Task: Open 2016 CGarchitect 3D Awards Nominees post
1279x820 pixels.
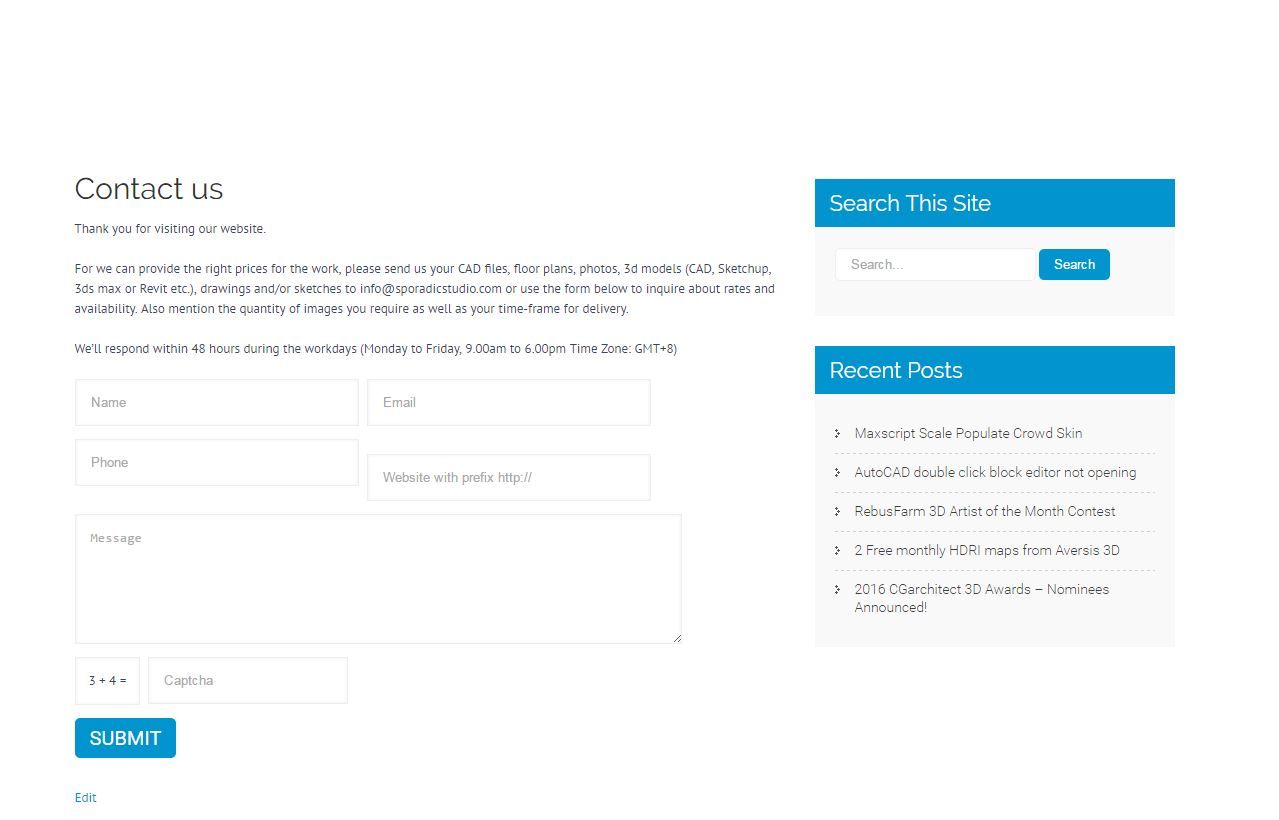Action: click(x=982, y=598)
